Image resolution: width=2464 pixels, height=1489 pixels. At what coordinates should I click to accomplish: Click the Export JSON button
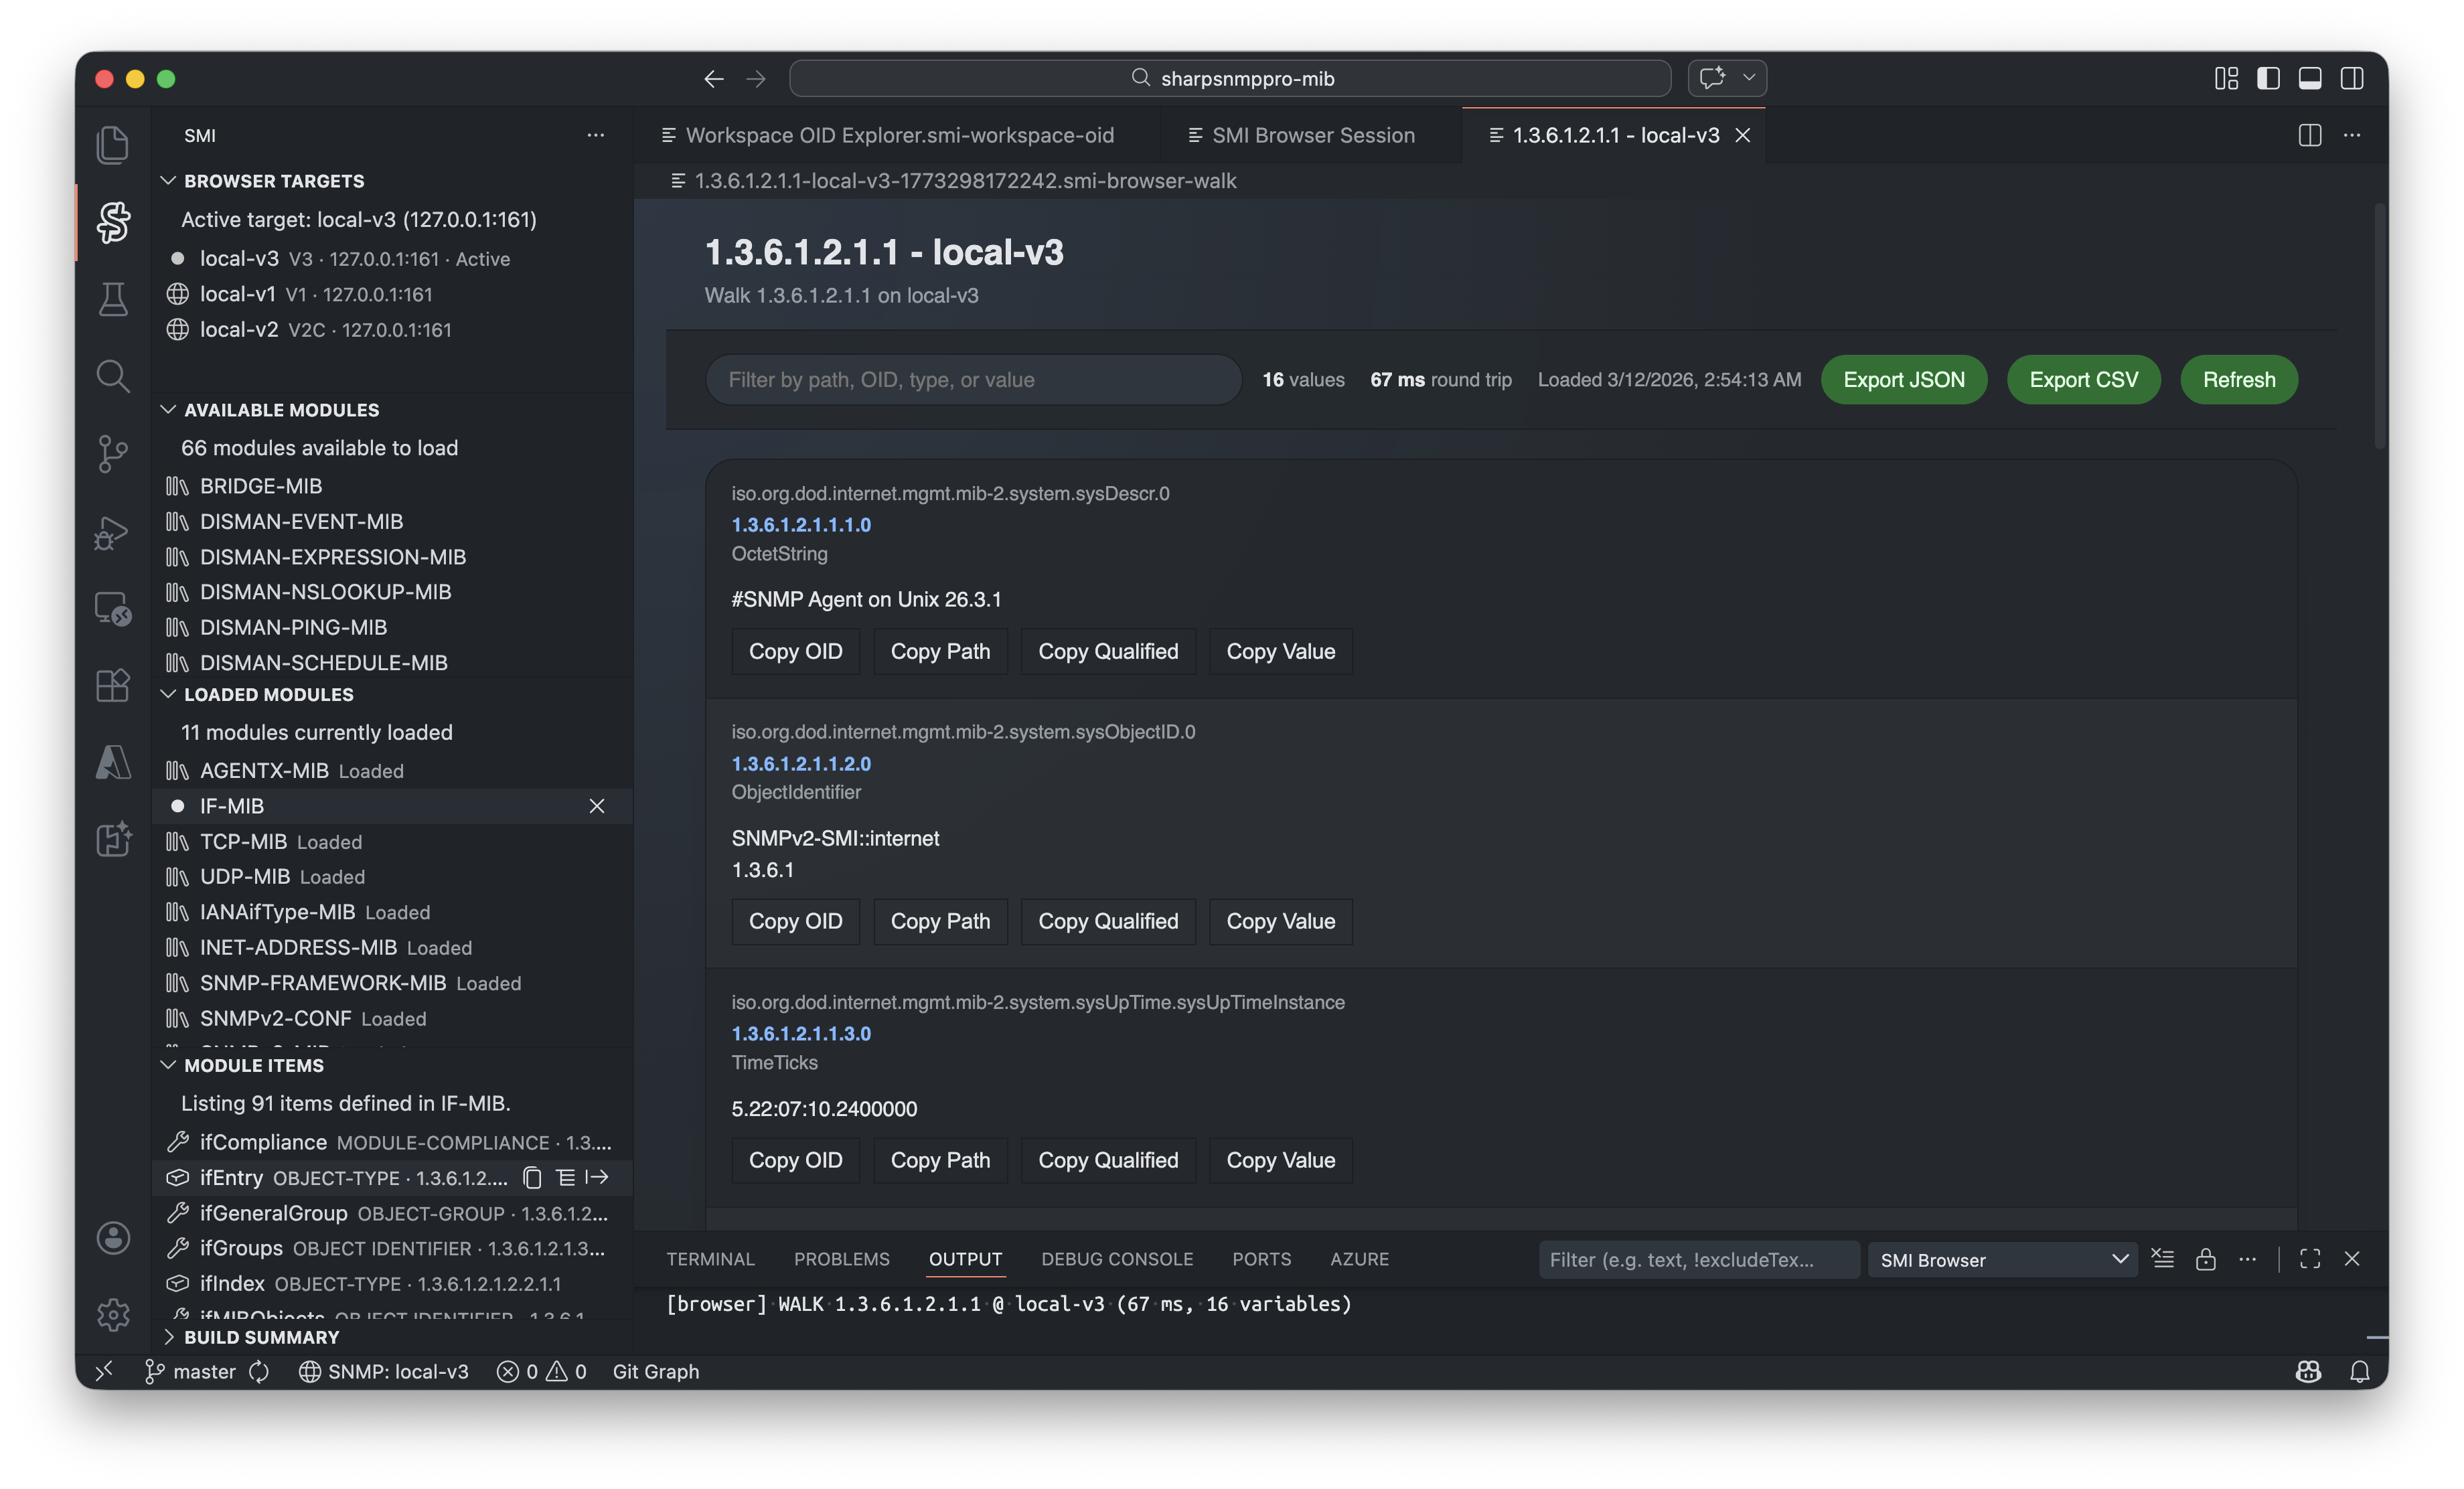1903,380
